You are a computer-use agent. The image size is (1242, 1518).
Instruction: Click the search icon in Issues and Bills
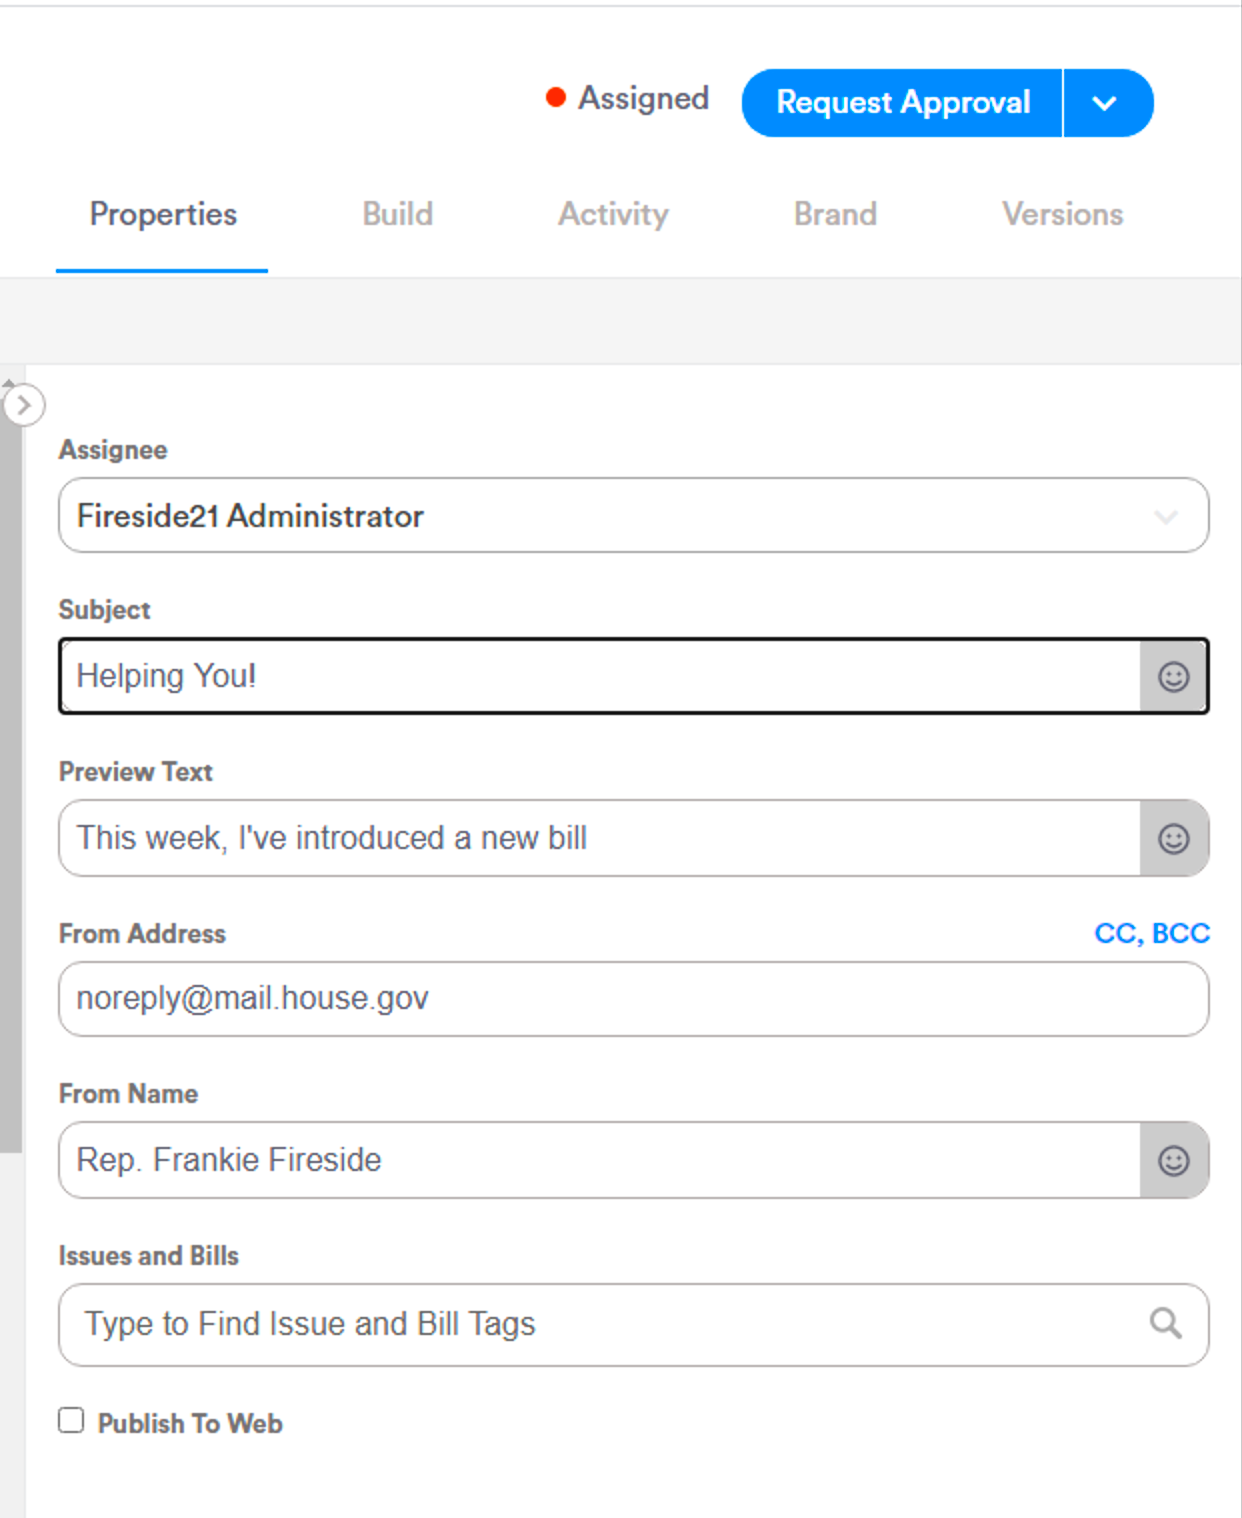(x=1165, y=1322)
